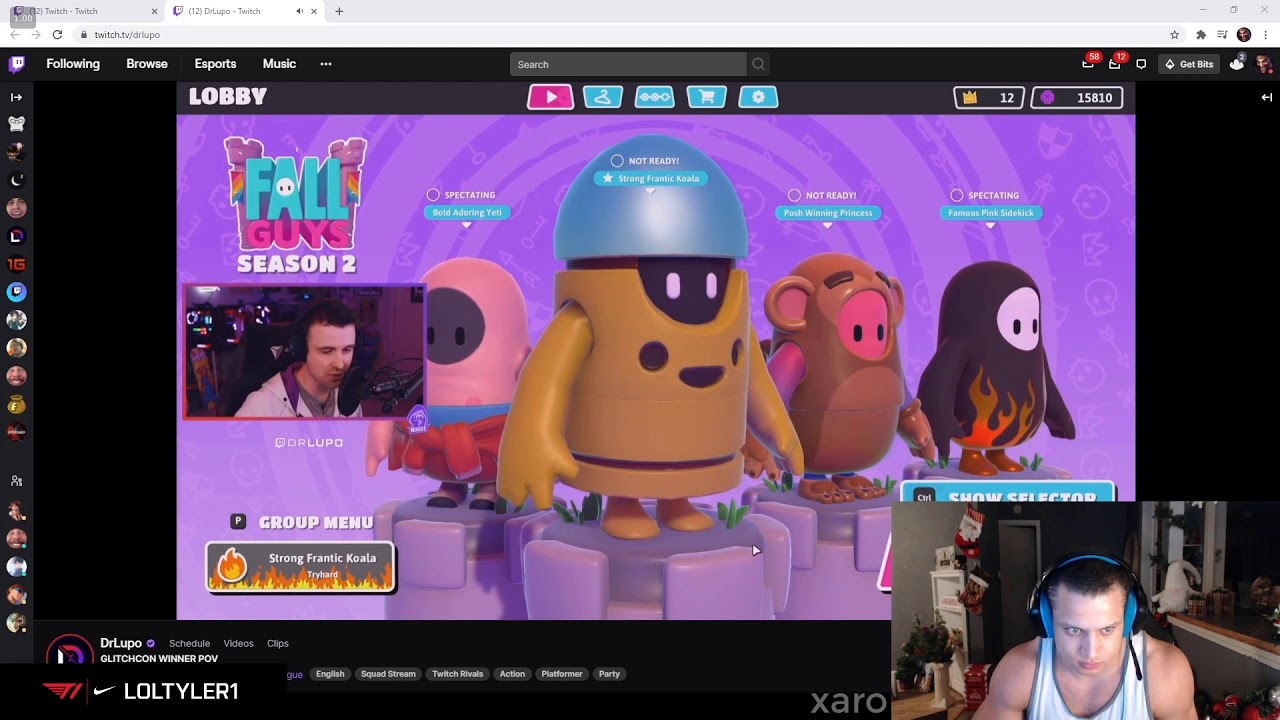This screenshot has height=720, width=1280.
Task: Click the DrLupo webcam overlay
Action: (304, 351)
